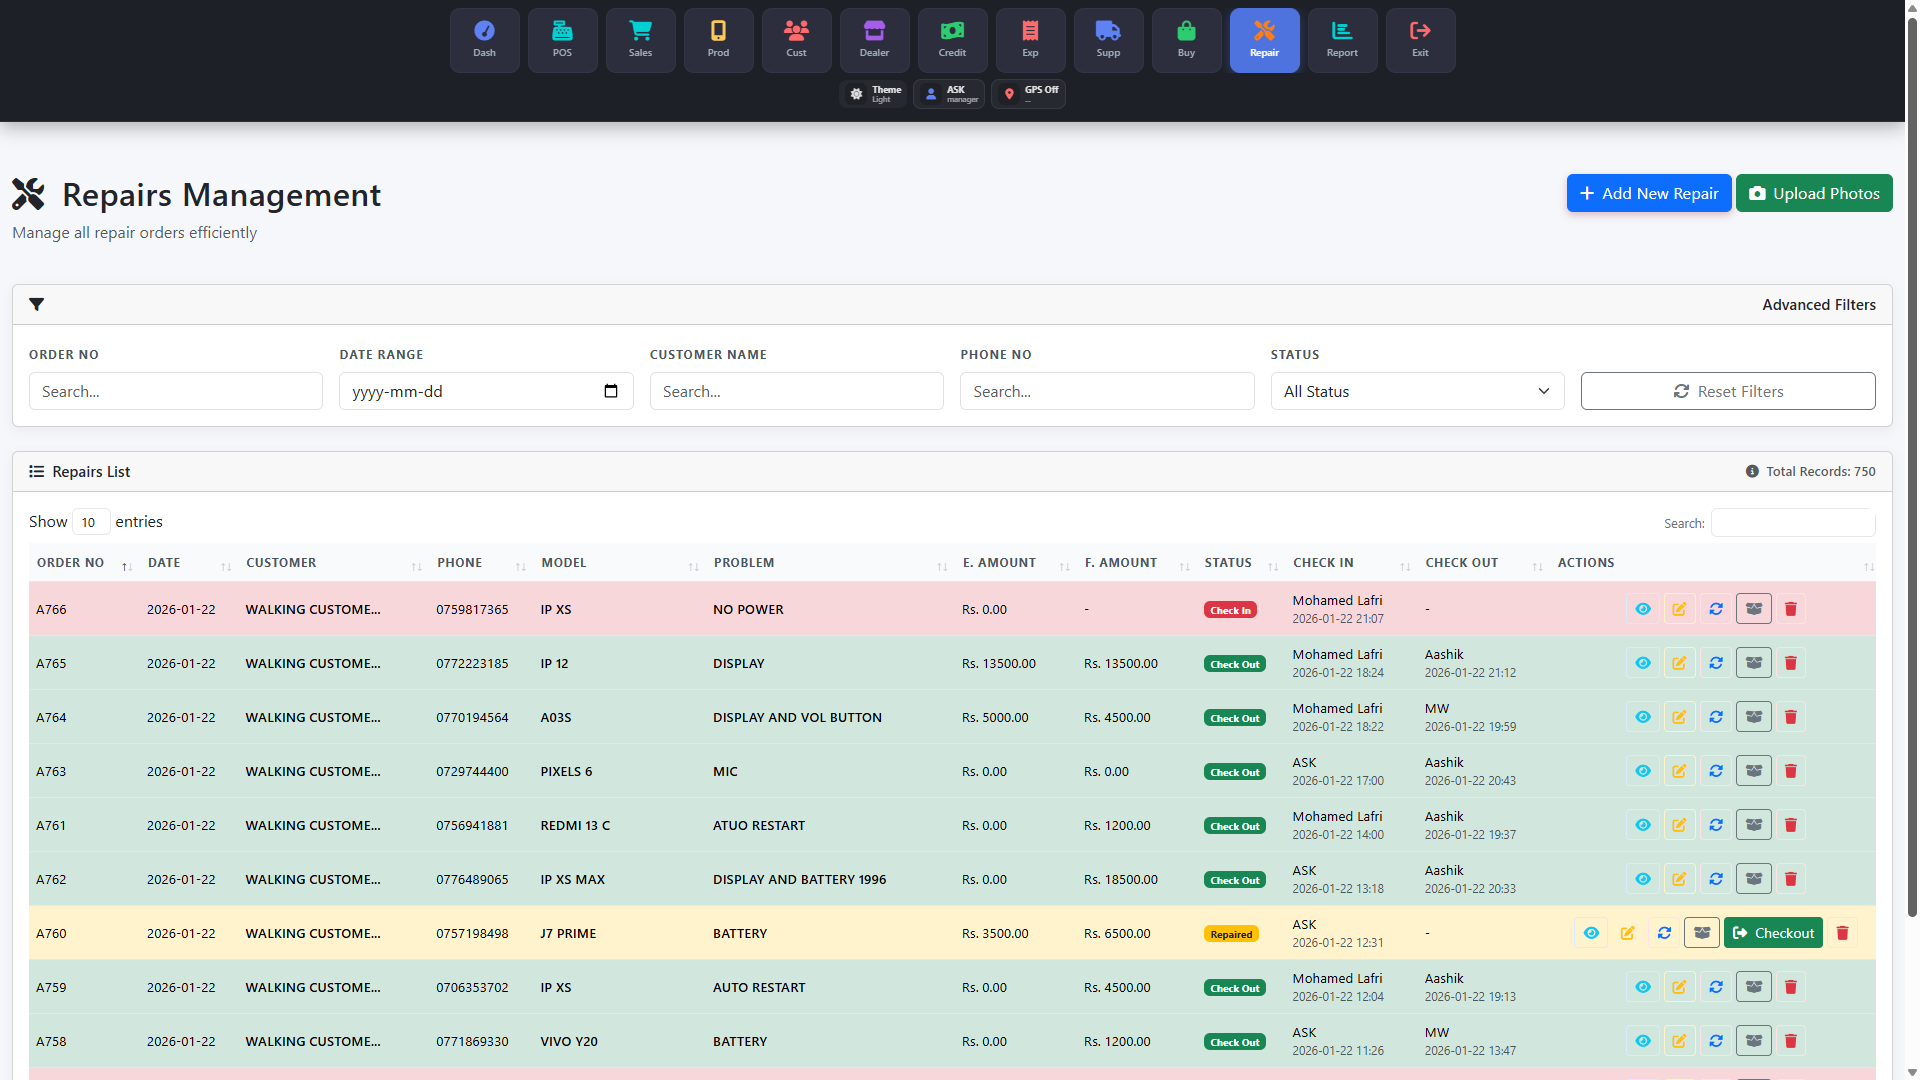Click edit pencil icon for order A766
This screenshot has width=1920, height=1080.
(x=1679, y=609)
